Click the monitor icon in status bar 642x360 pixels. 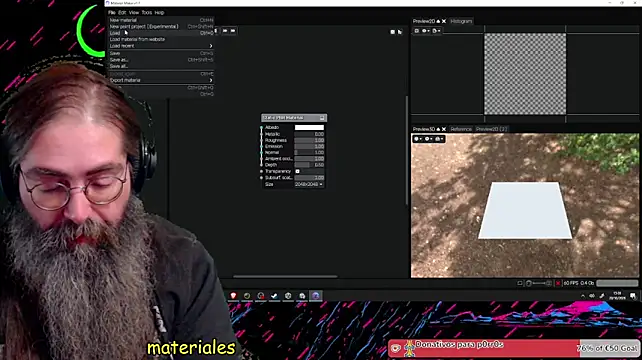point(520,283)
